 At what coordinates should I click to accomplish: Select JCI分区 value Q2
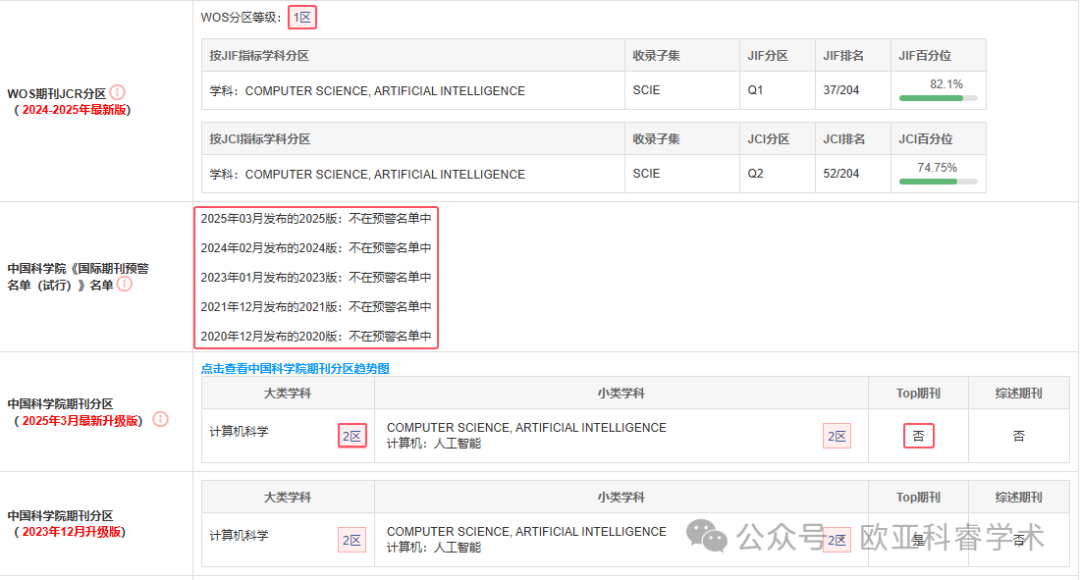pyautogui.click(x=755, y=174)
